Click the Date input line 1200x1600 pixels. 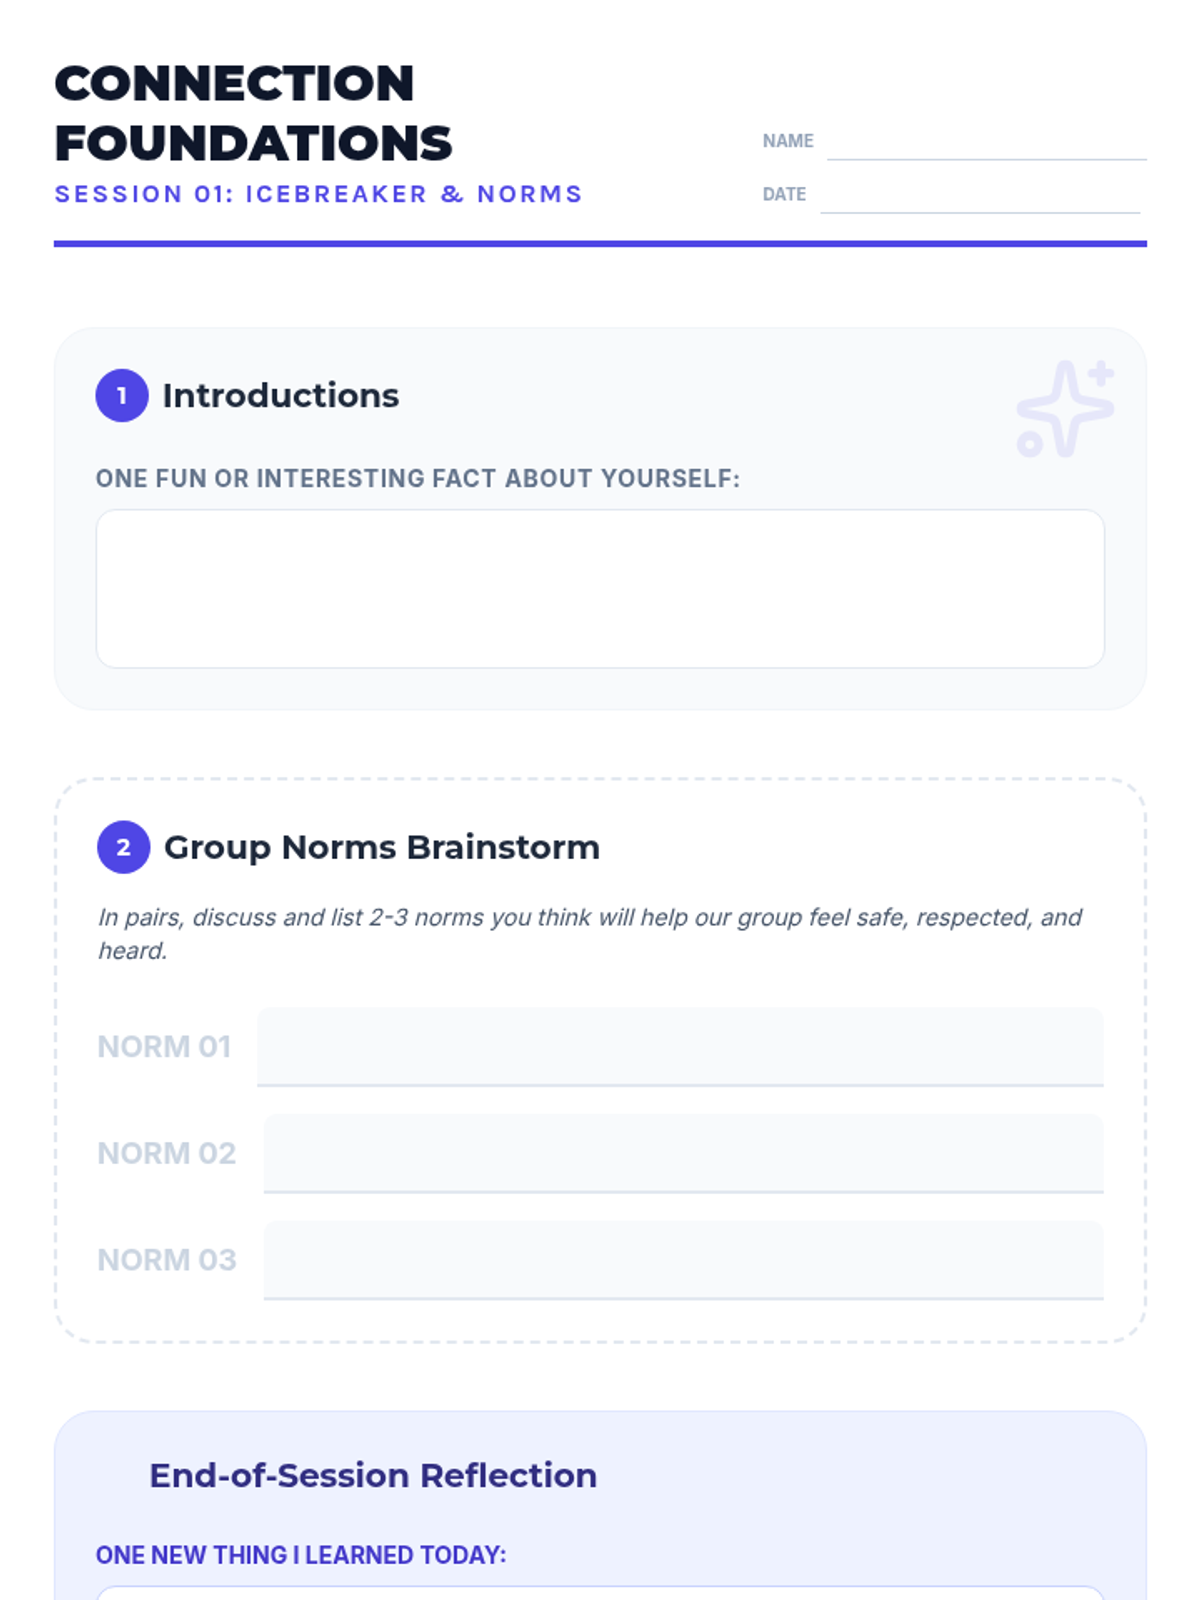coord(980,195)
